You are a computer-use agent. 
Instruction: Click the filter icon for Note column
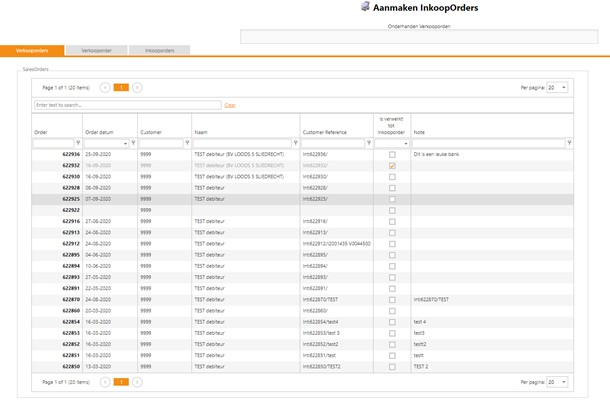click(x=569, y=143)
